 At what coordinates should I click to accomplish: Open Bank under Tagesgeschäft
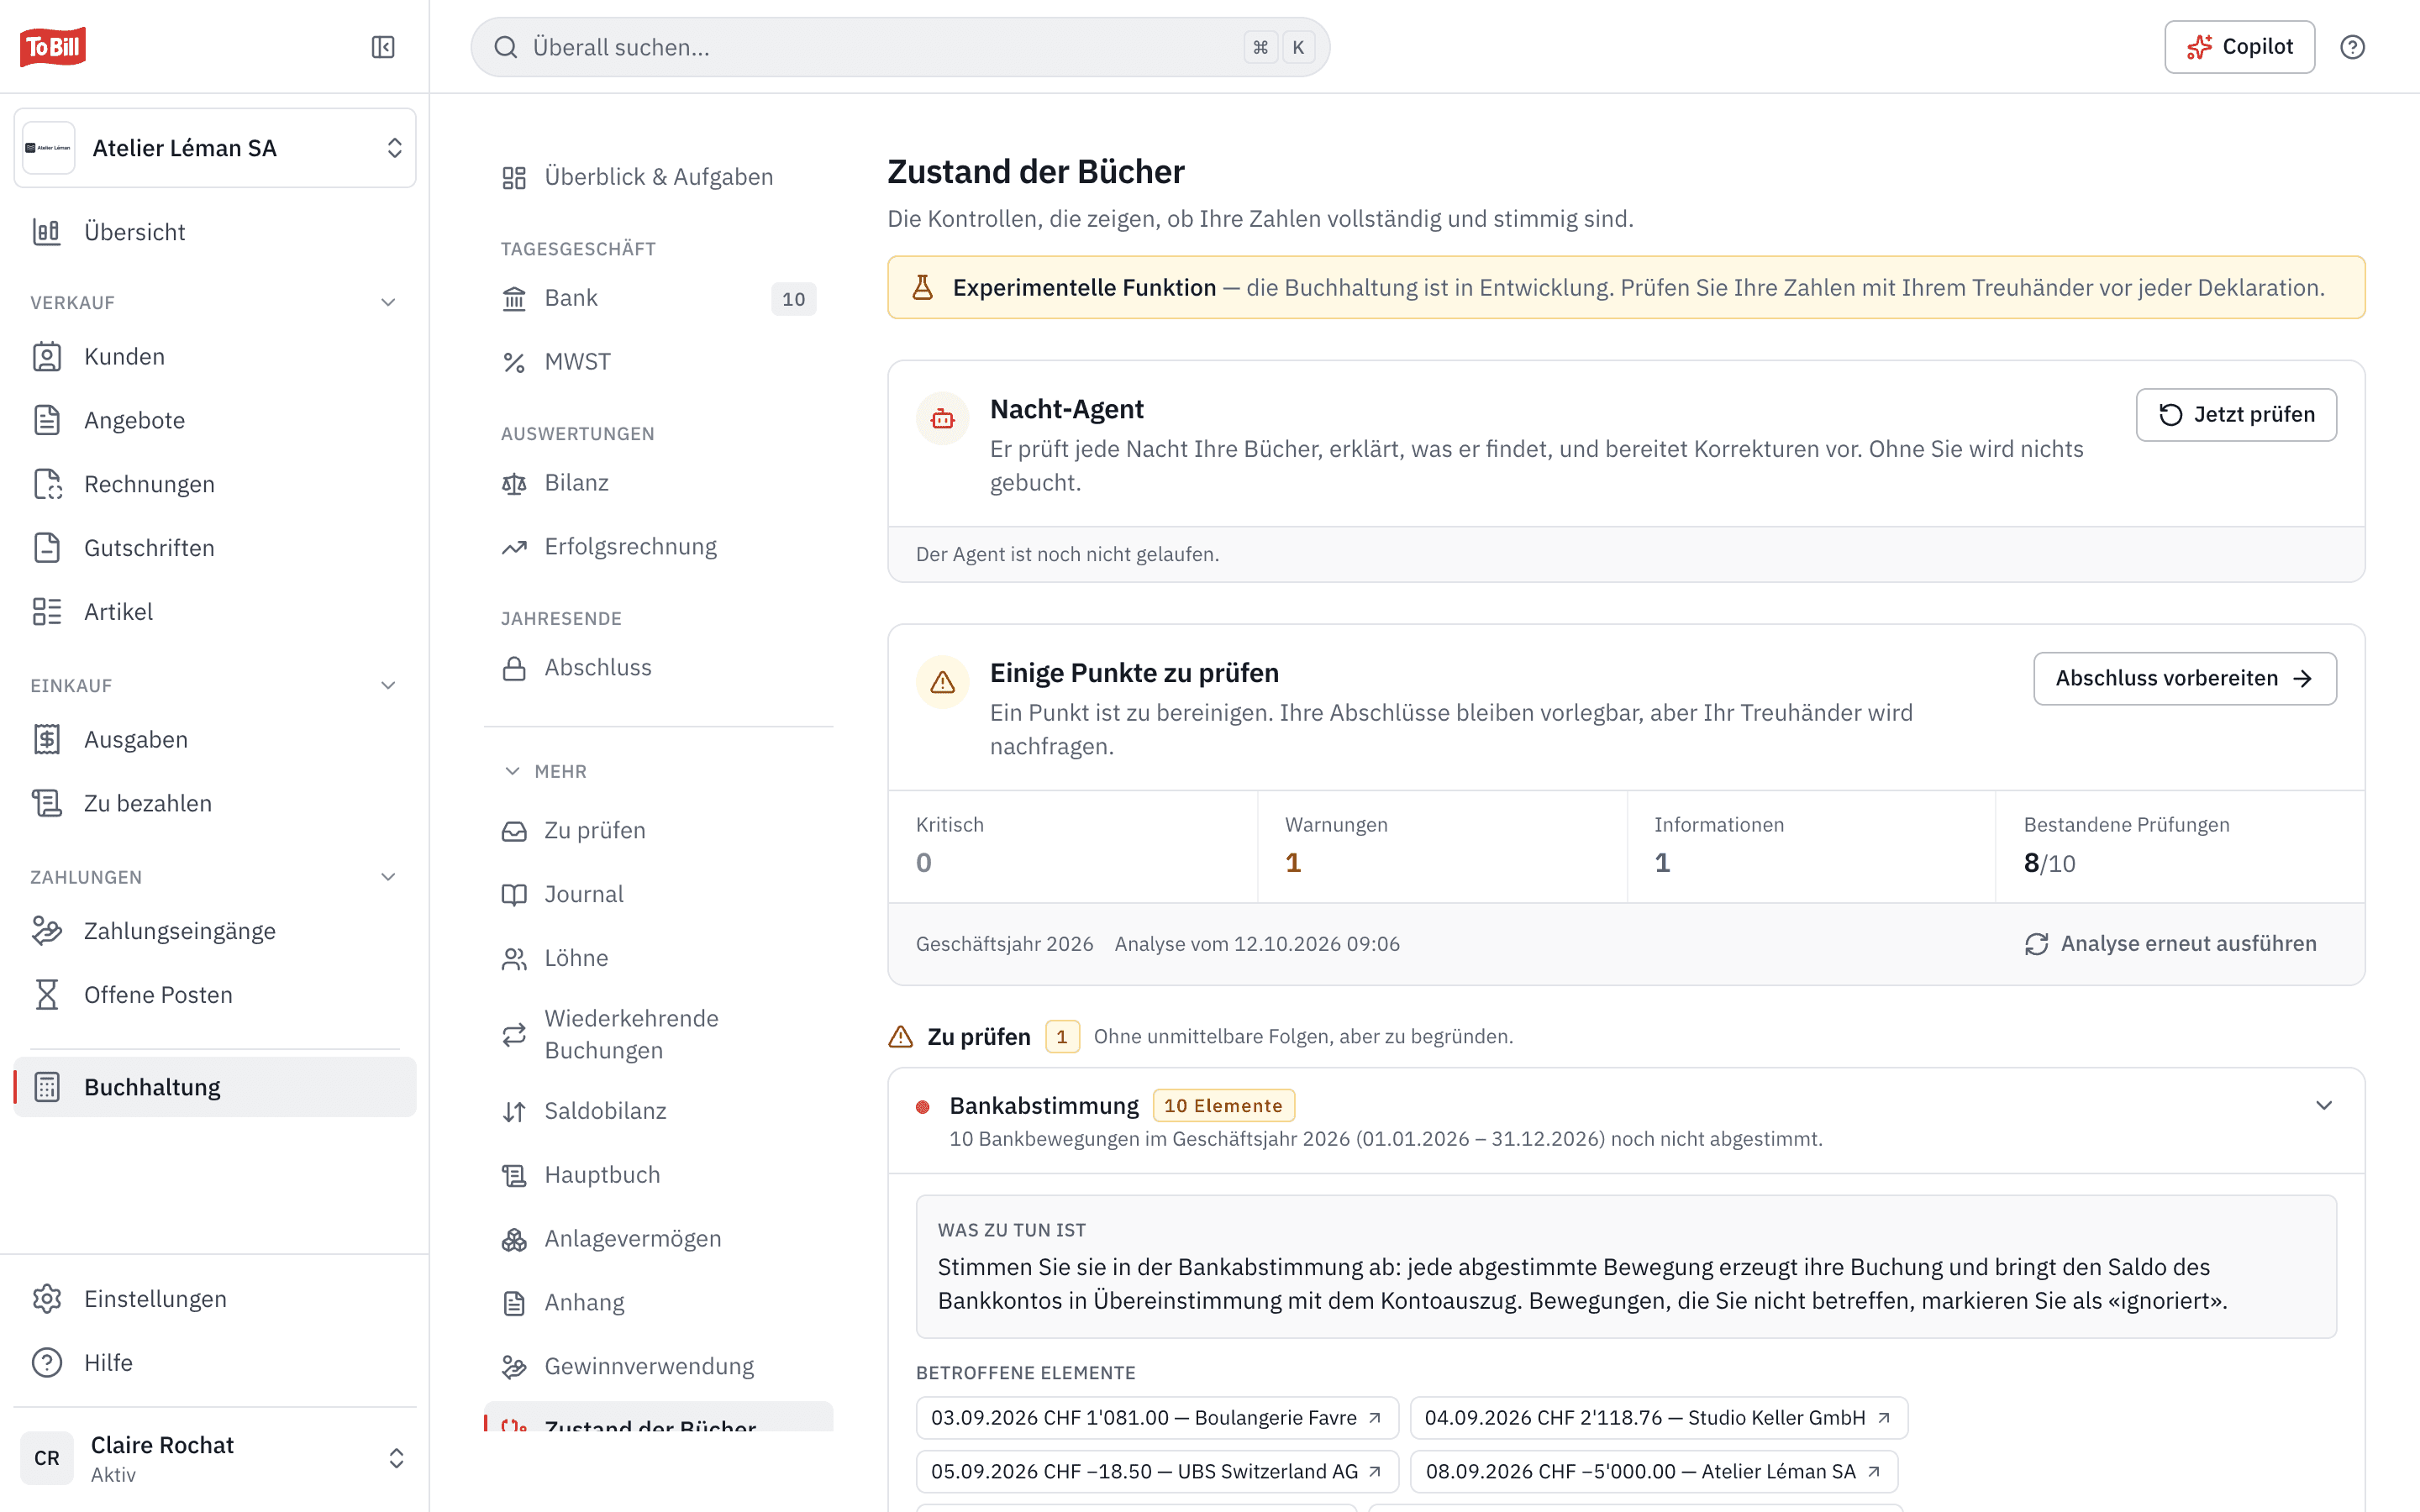(x=659, y=298)
